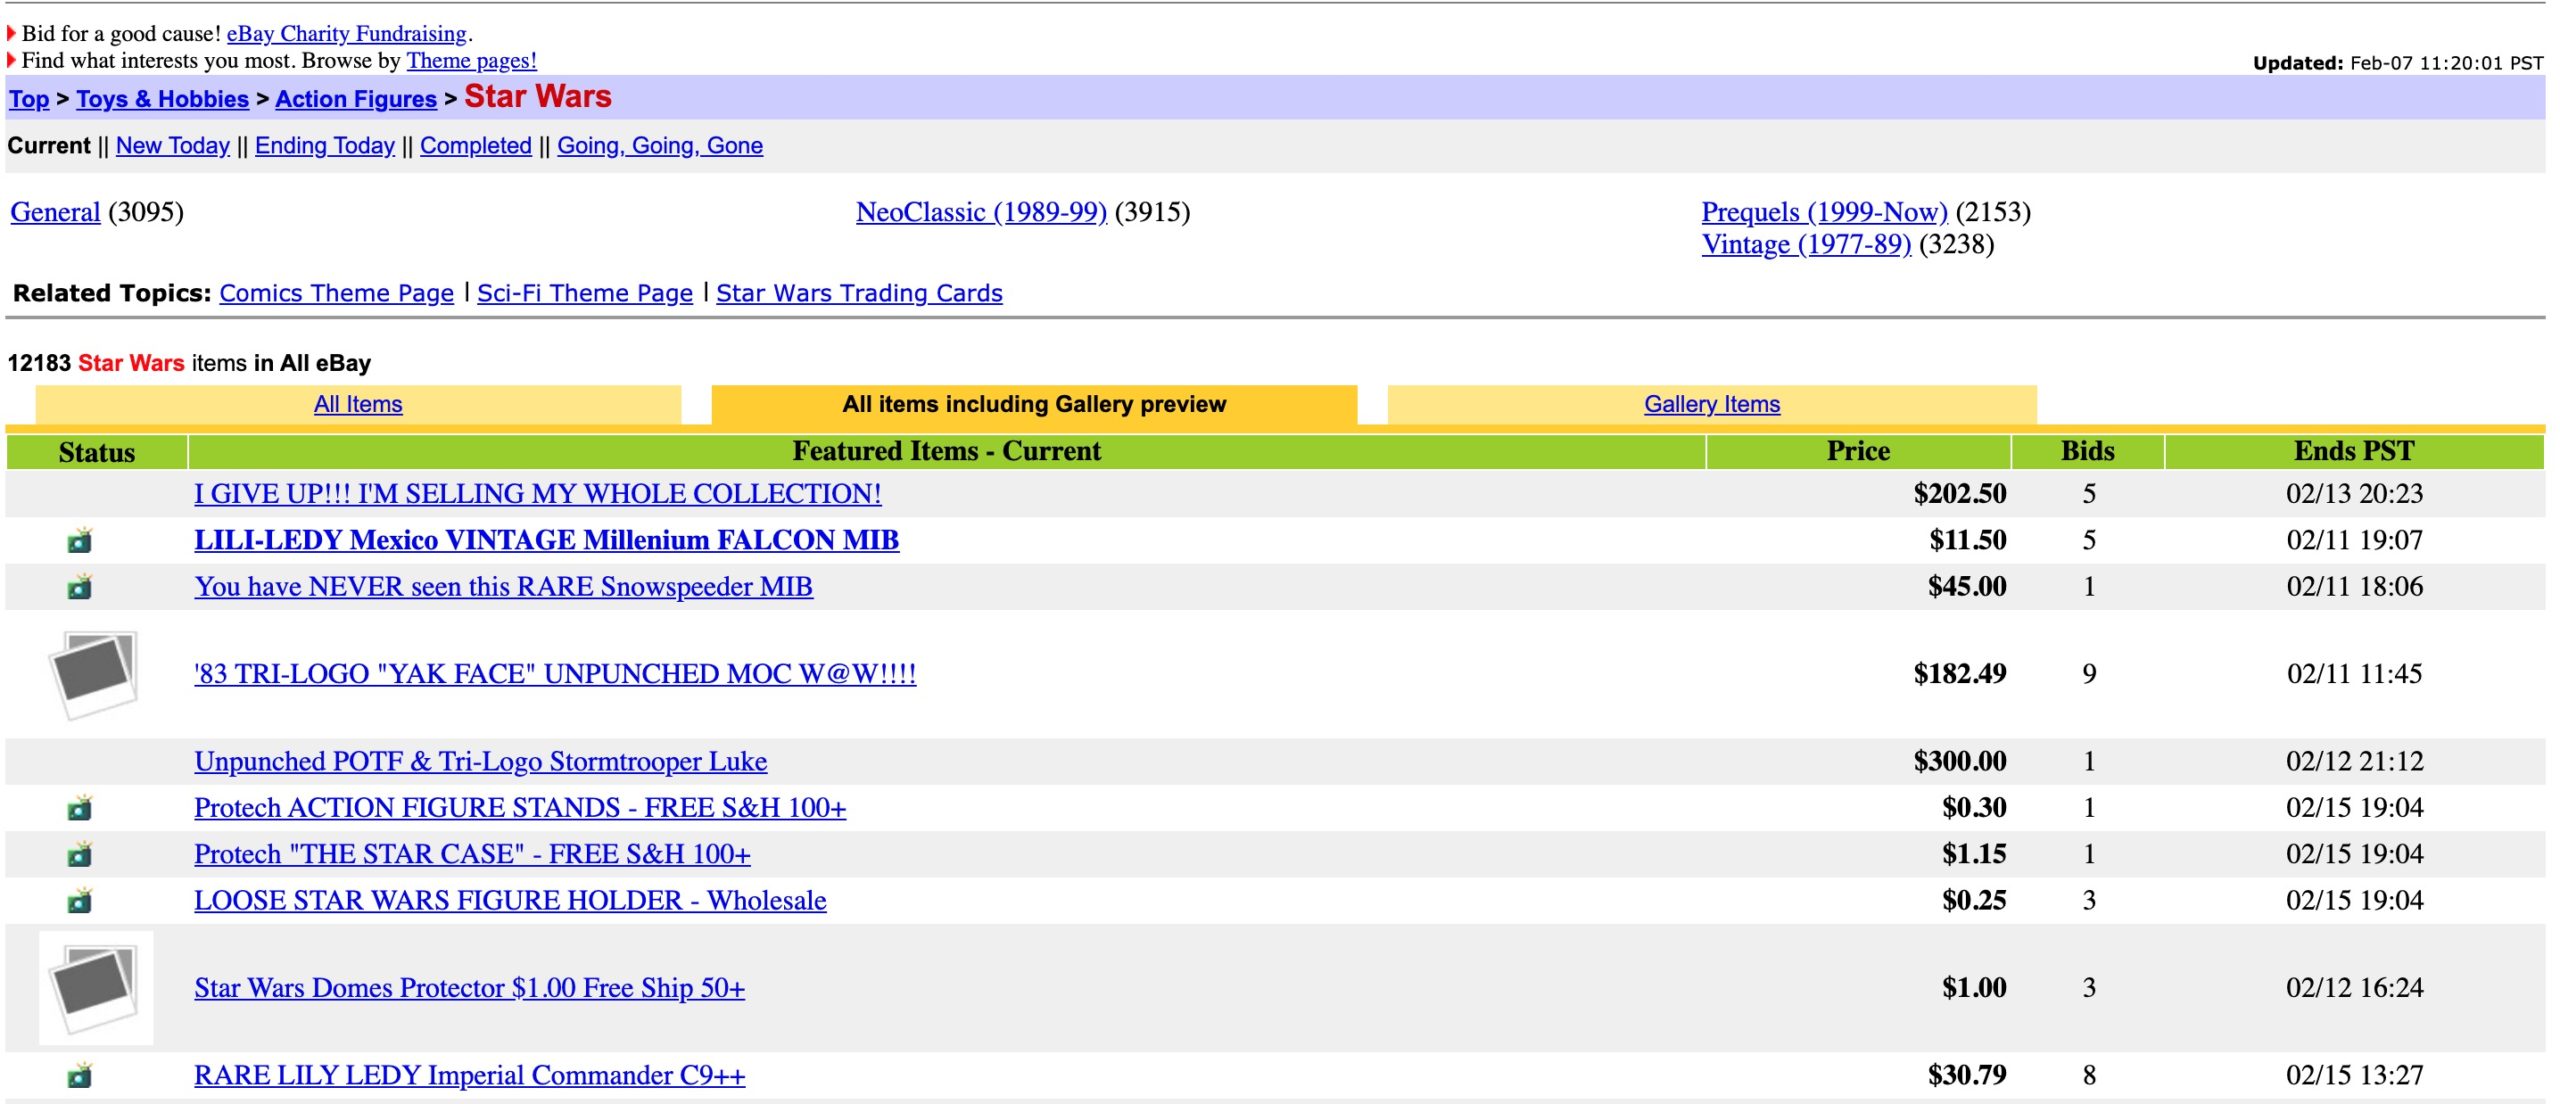Open the Vintage (1977-89) subcategory

(1805, 245)
